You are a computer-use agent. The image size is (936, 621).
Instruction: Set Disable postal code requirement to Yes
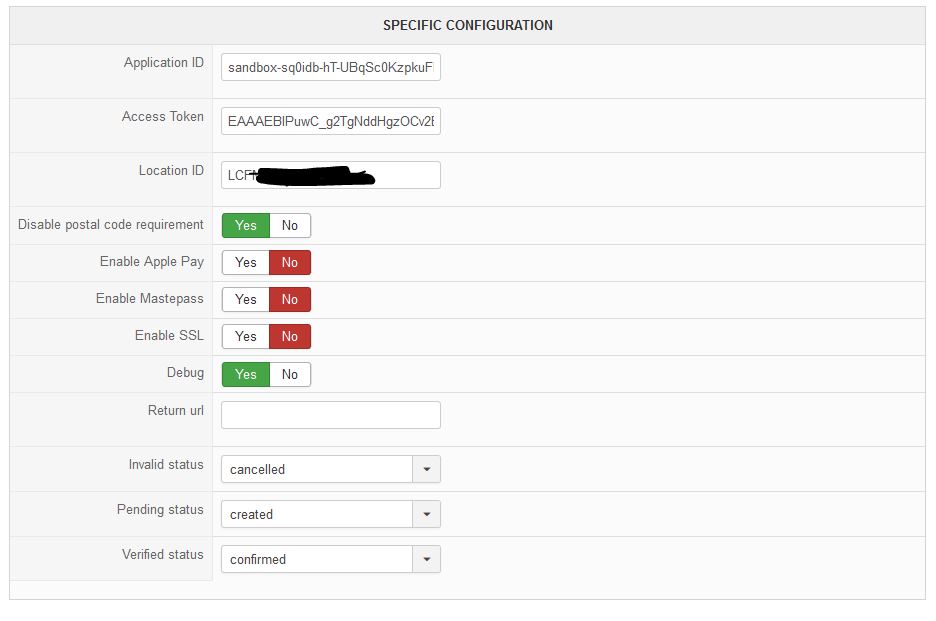(246, 226)
